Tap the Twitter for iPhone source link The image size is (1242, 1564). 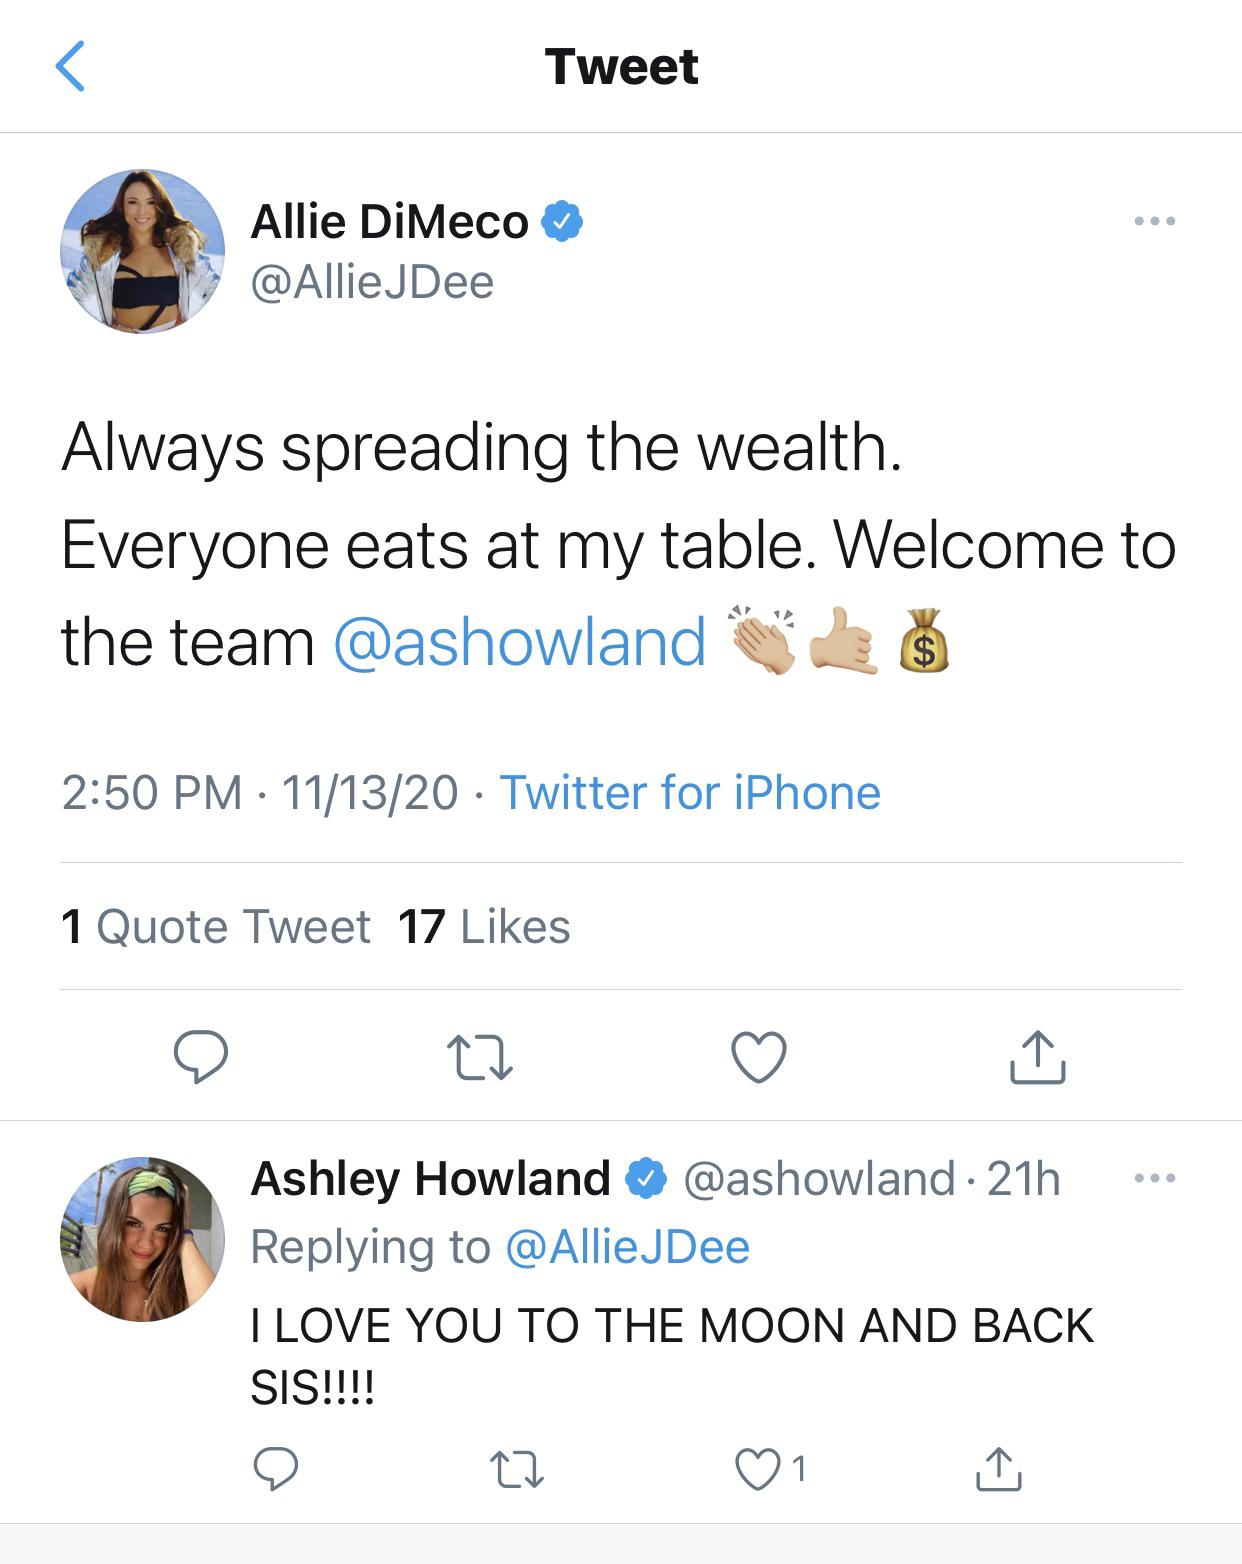click(x=690, y=793)
